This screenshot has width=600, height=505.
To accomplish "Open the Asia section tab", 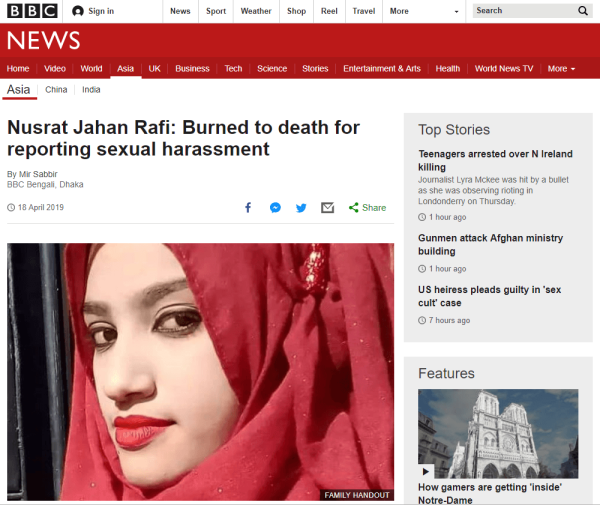I will (125, 69).
